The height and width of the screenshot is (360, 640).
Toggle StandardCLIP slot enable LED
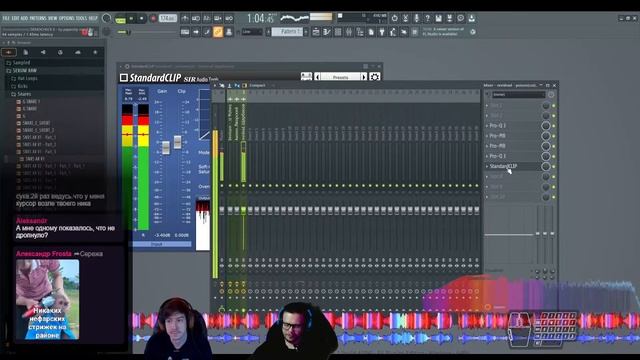click(x=554, y=167)
